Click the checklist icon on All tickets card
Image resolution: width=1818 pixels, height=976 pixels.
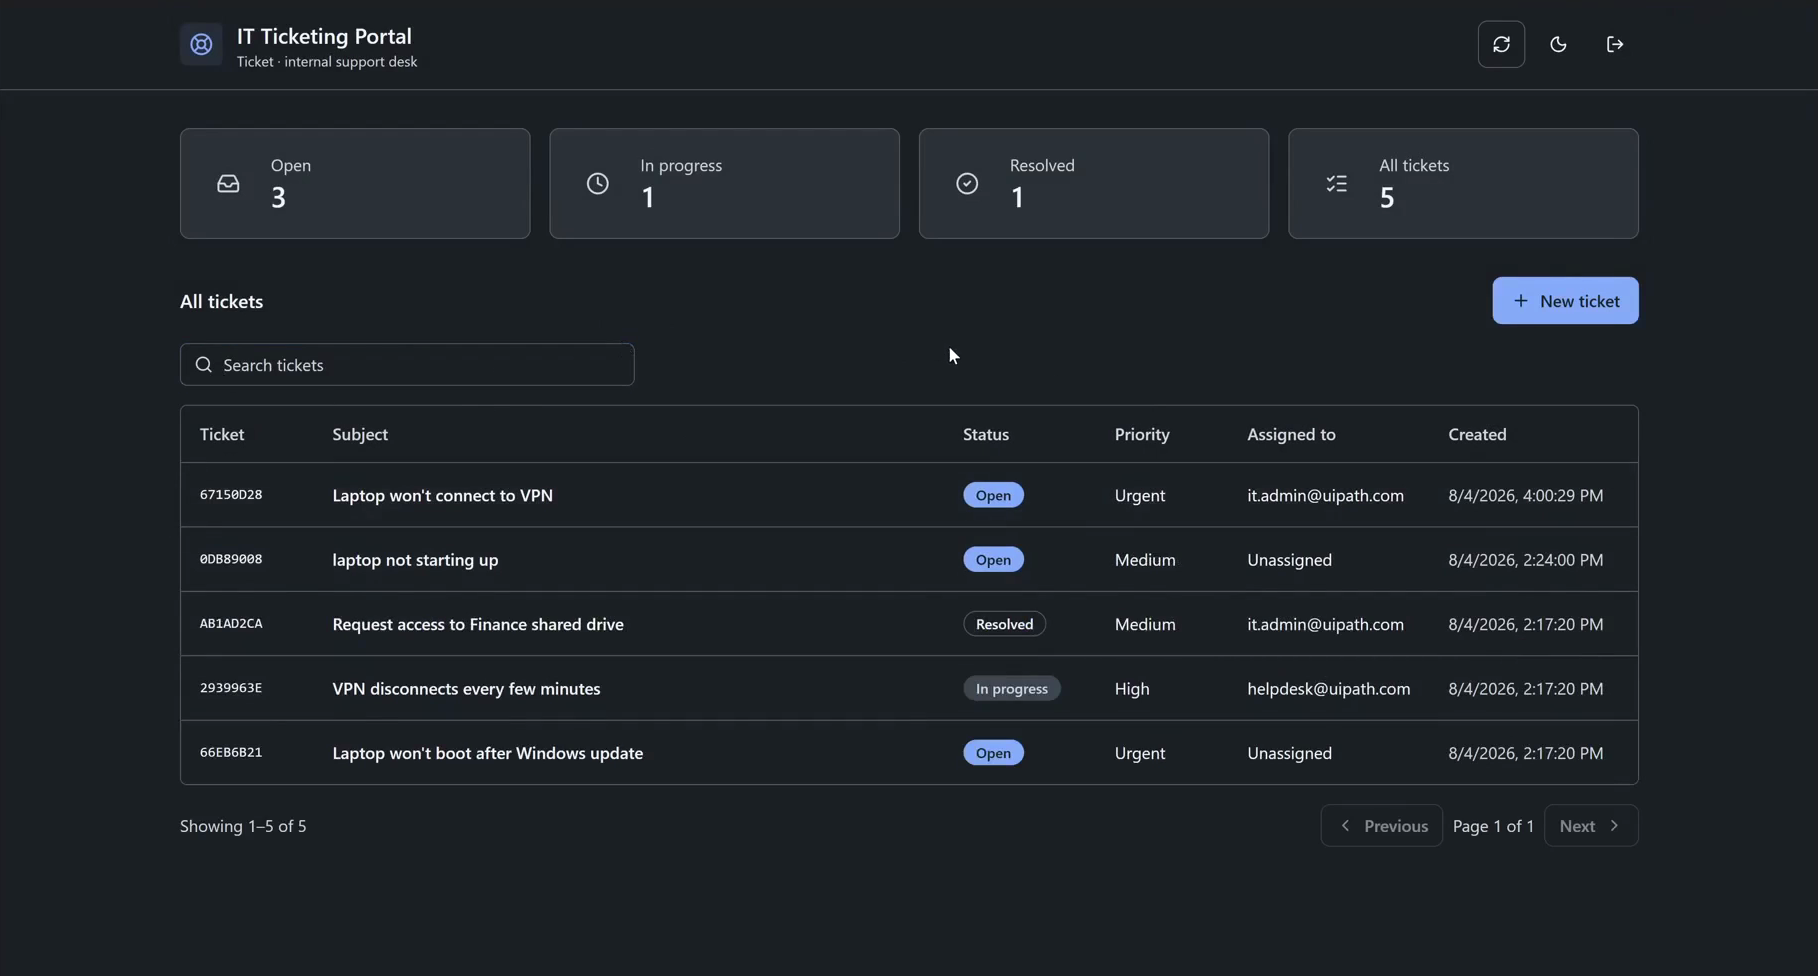pyautogui.click(x=1337, y=184)
